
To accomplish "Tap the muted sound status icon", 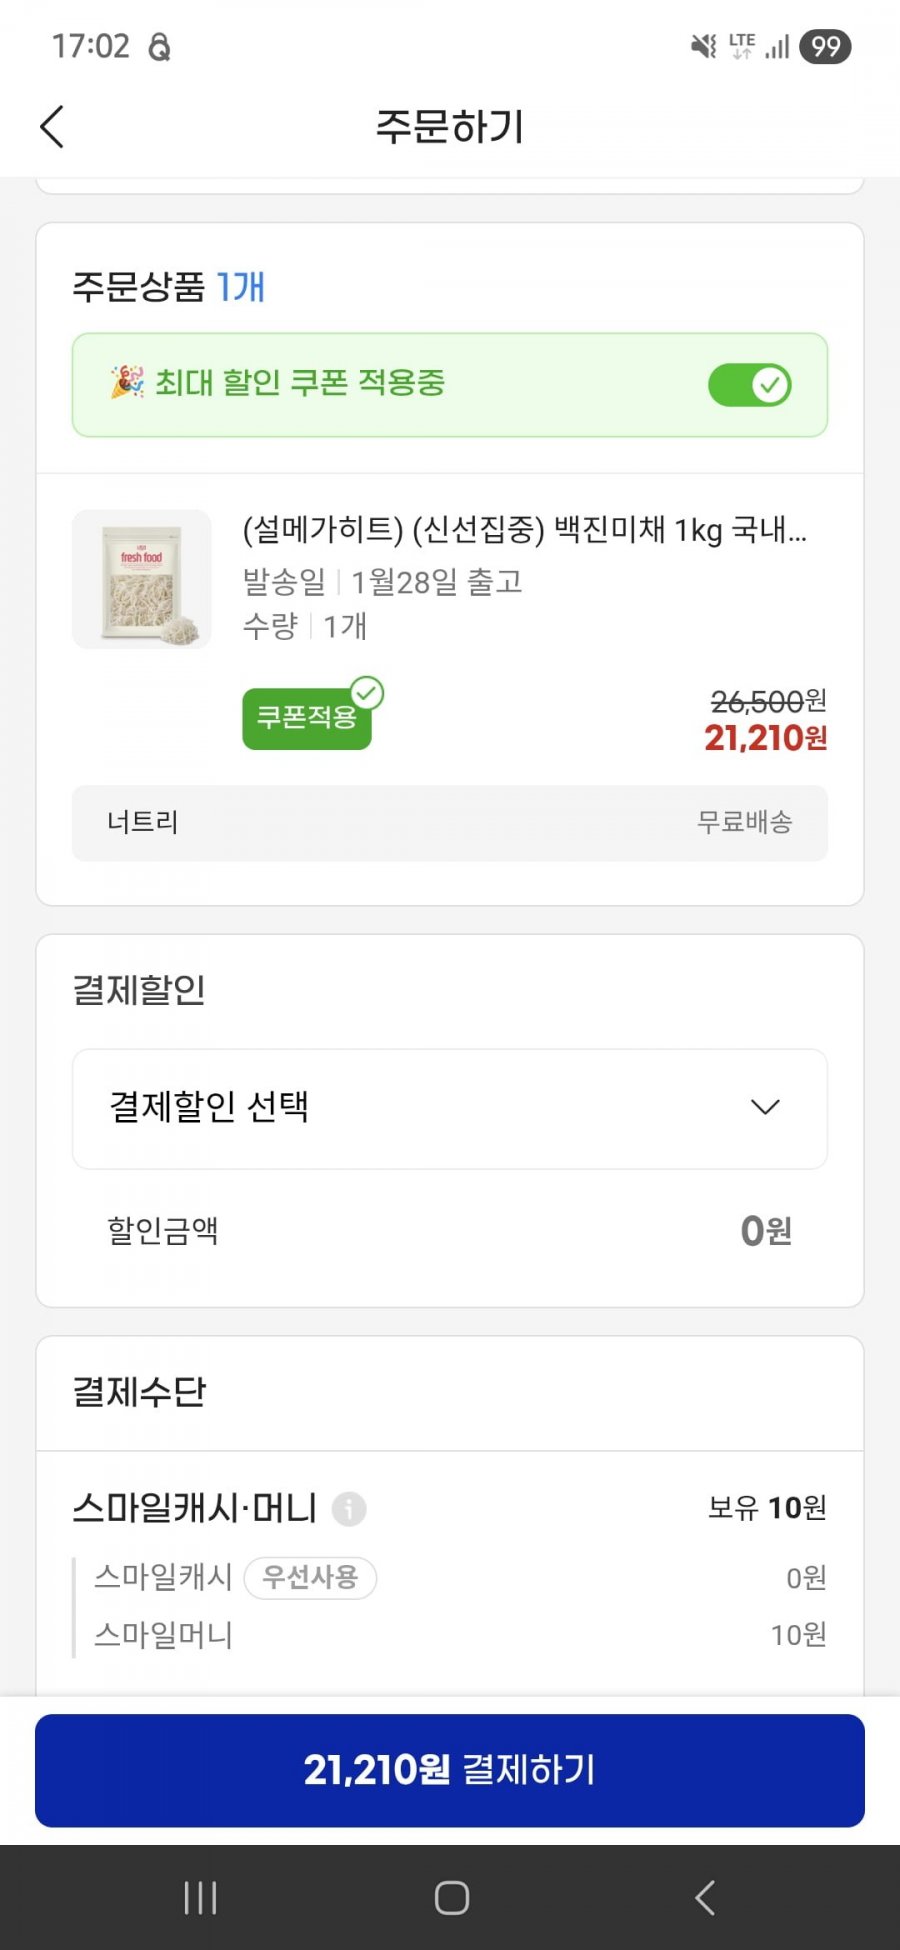I will click(704, 46).
